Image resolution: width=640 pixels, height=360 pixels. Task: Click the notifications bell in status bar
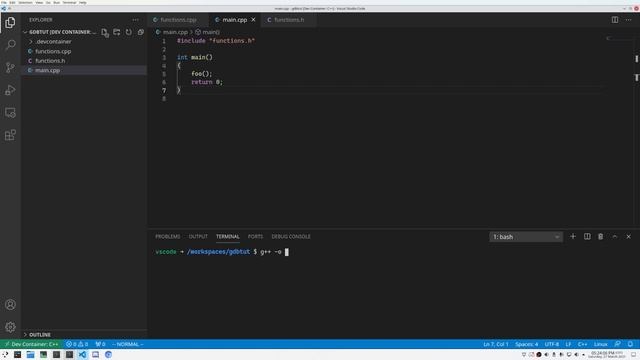[630, 344]
